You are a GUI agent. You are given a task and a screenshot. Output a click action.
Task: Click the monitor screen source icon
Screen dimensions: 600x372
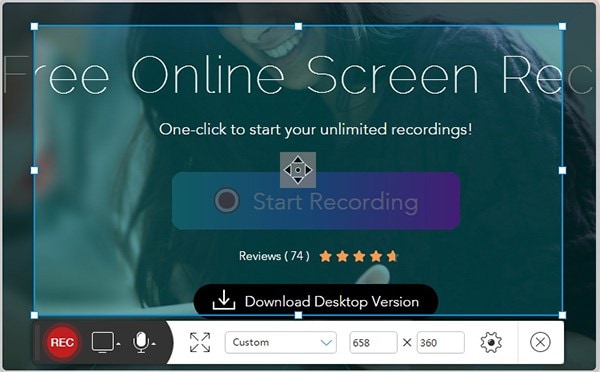tap(103, 342)
